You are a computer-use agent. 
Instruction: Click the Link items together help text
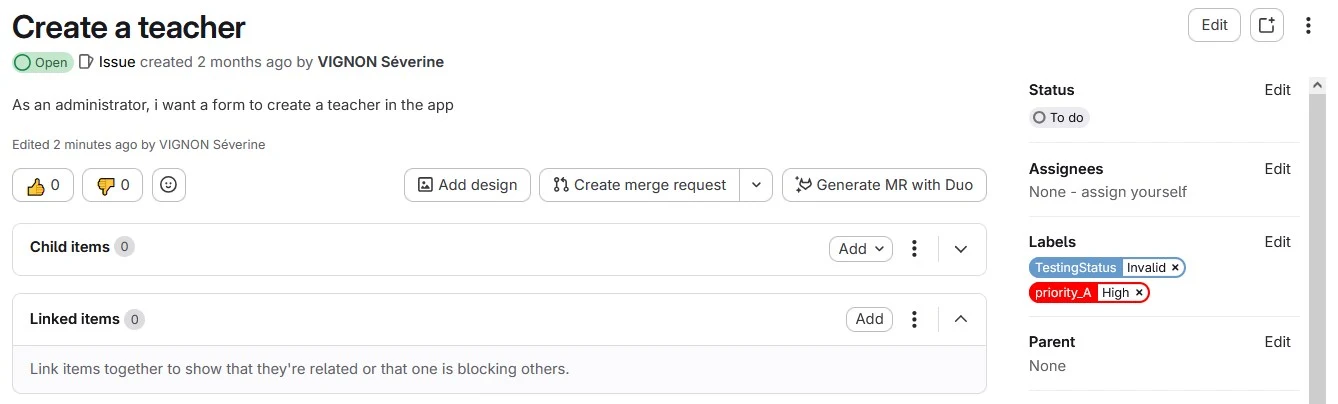299,369
